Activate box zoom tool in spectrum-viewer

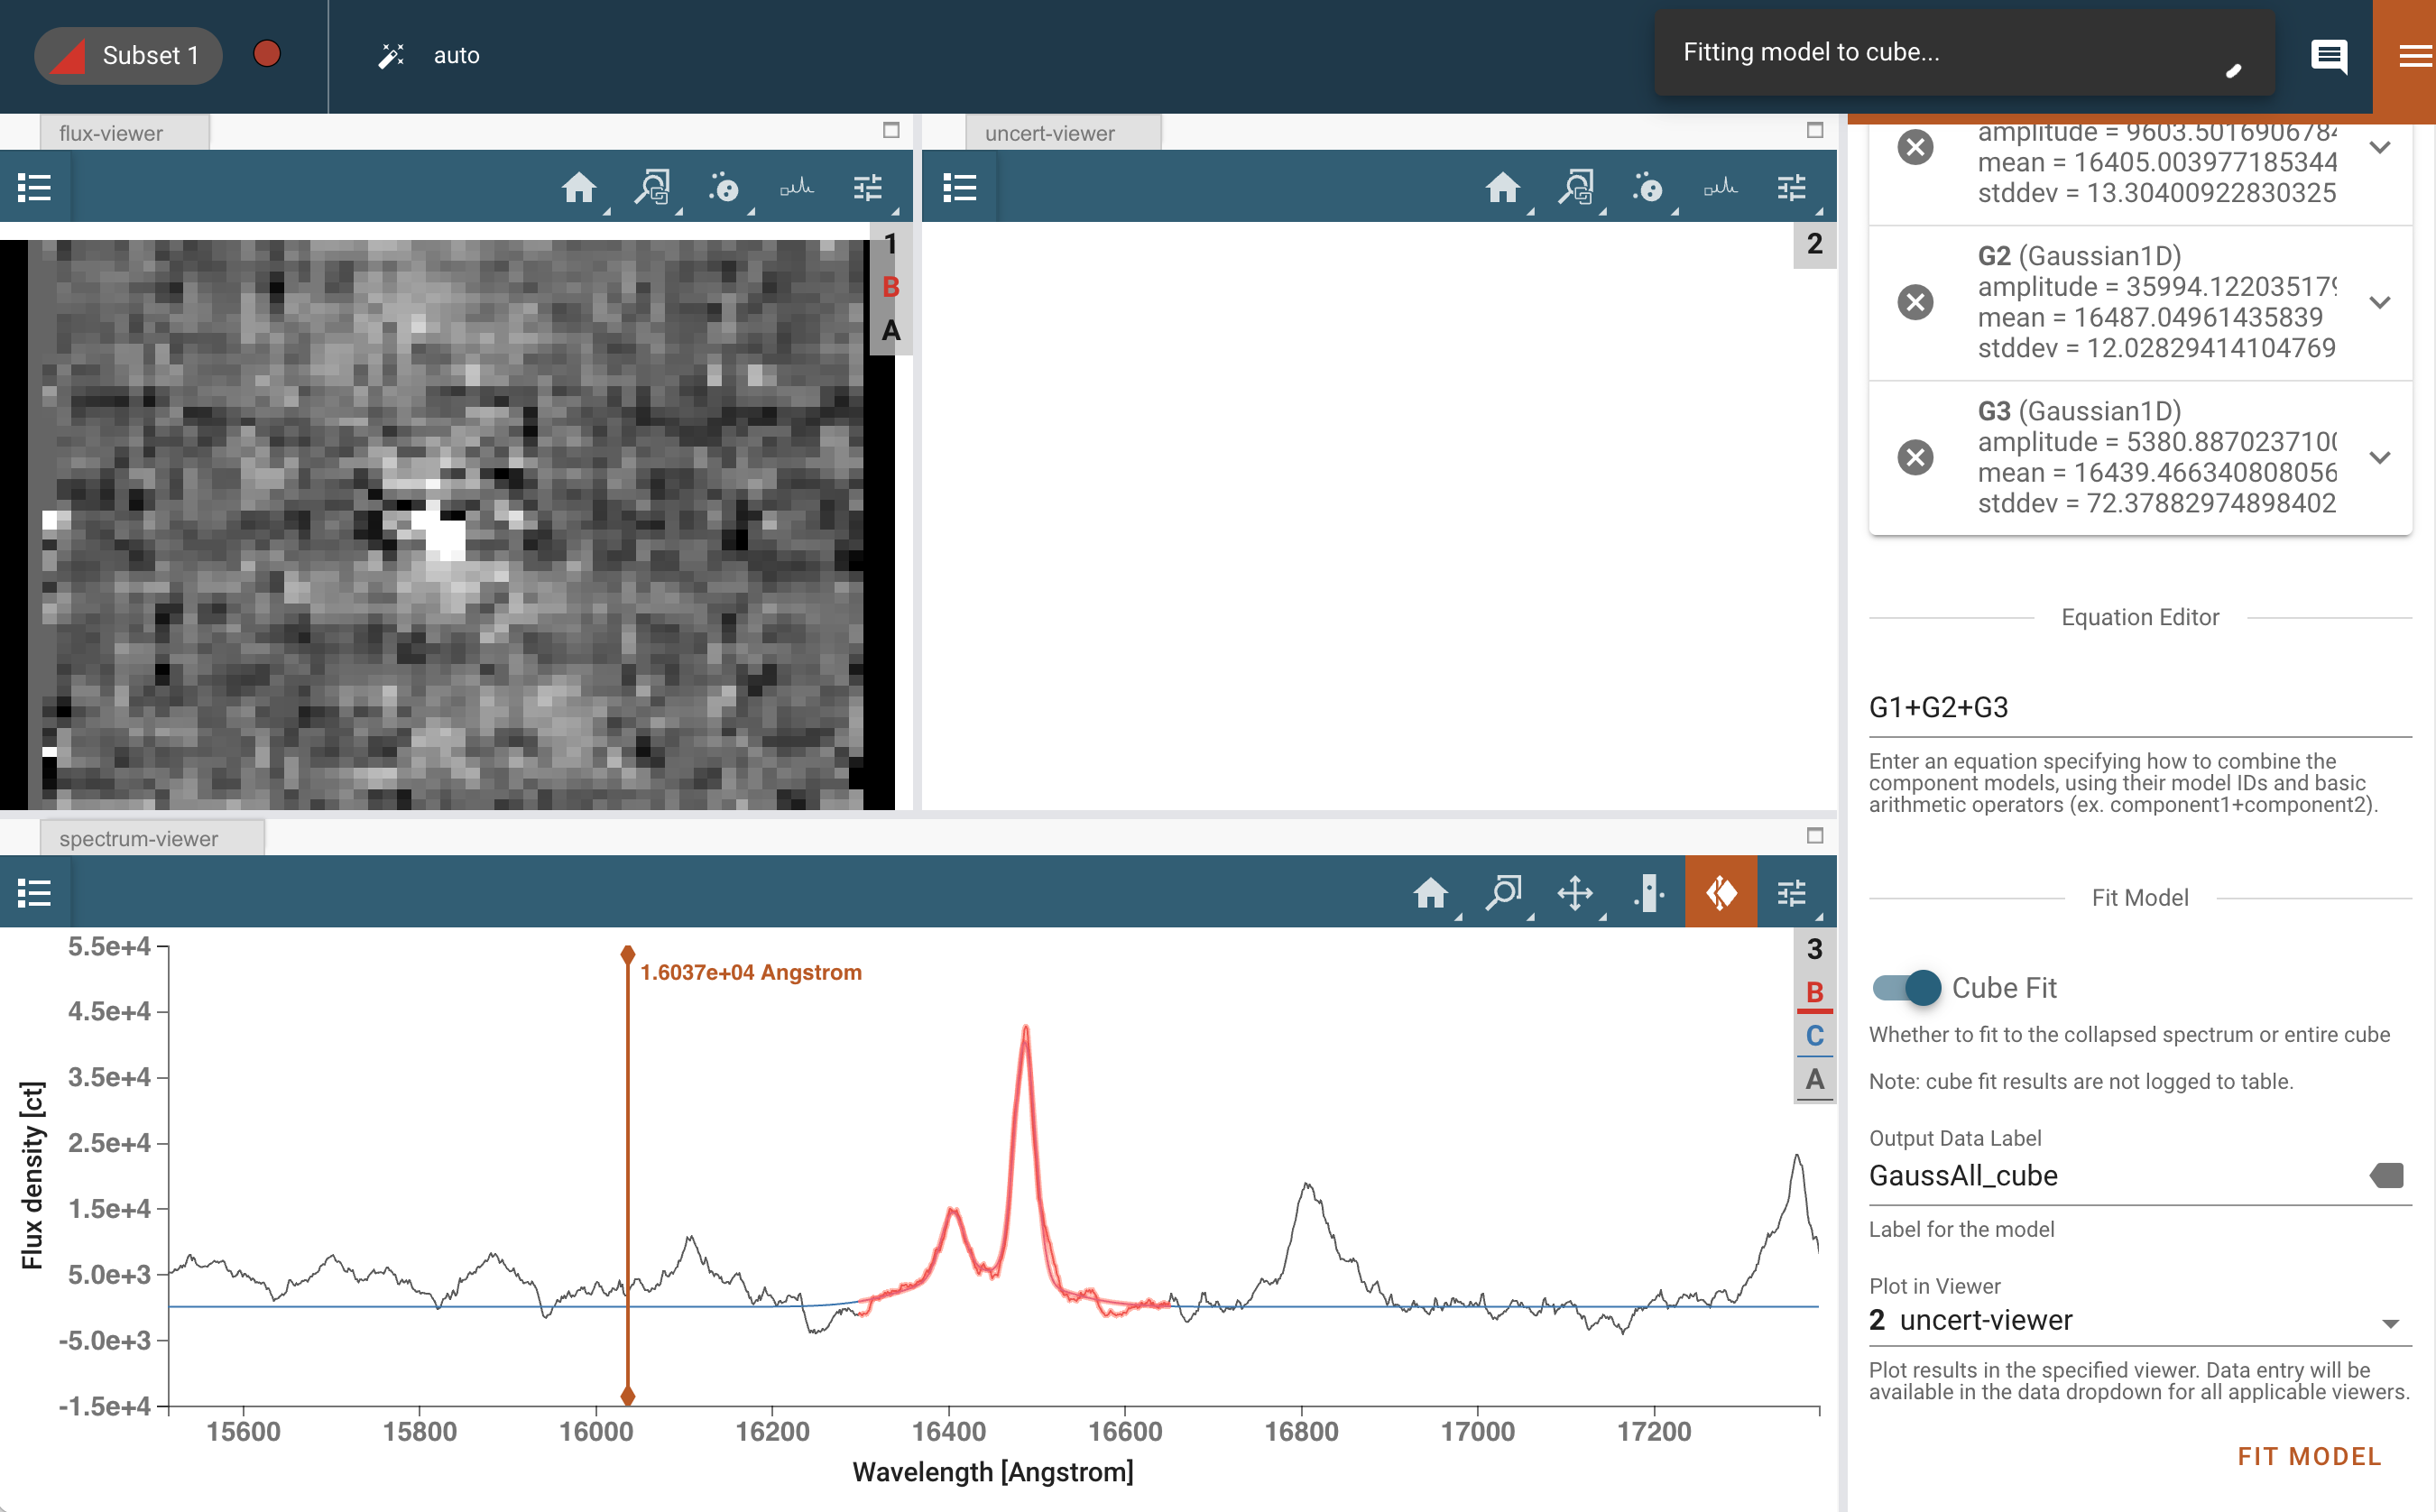point(1502,892)
